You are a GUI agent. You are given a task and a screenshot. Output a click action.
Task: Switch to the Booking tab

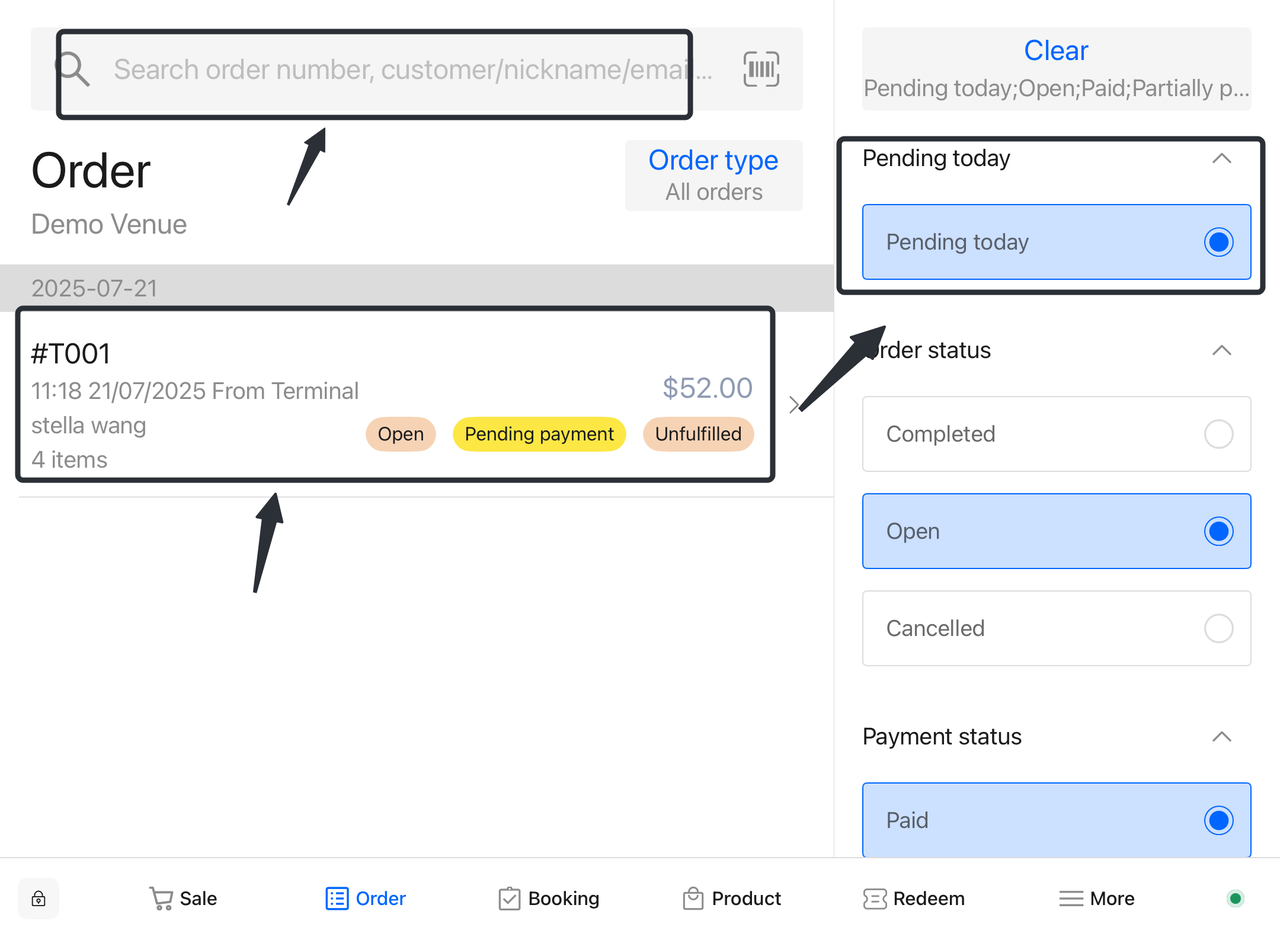(x=549, y=898)
